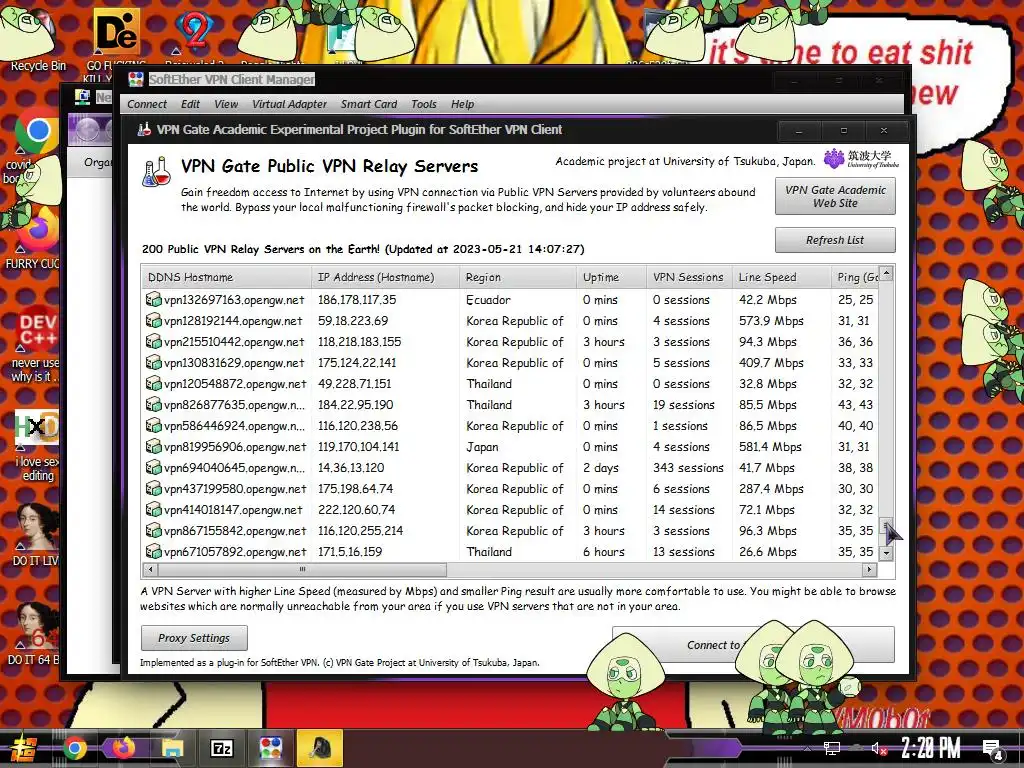Sort by Line Speed column header
The width and height of the screenshot is (1024, 768).
(781, 277)
